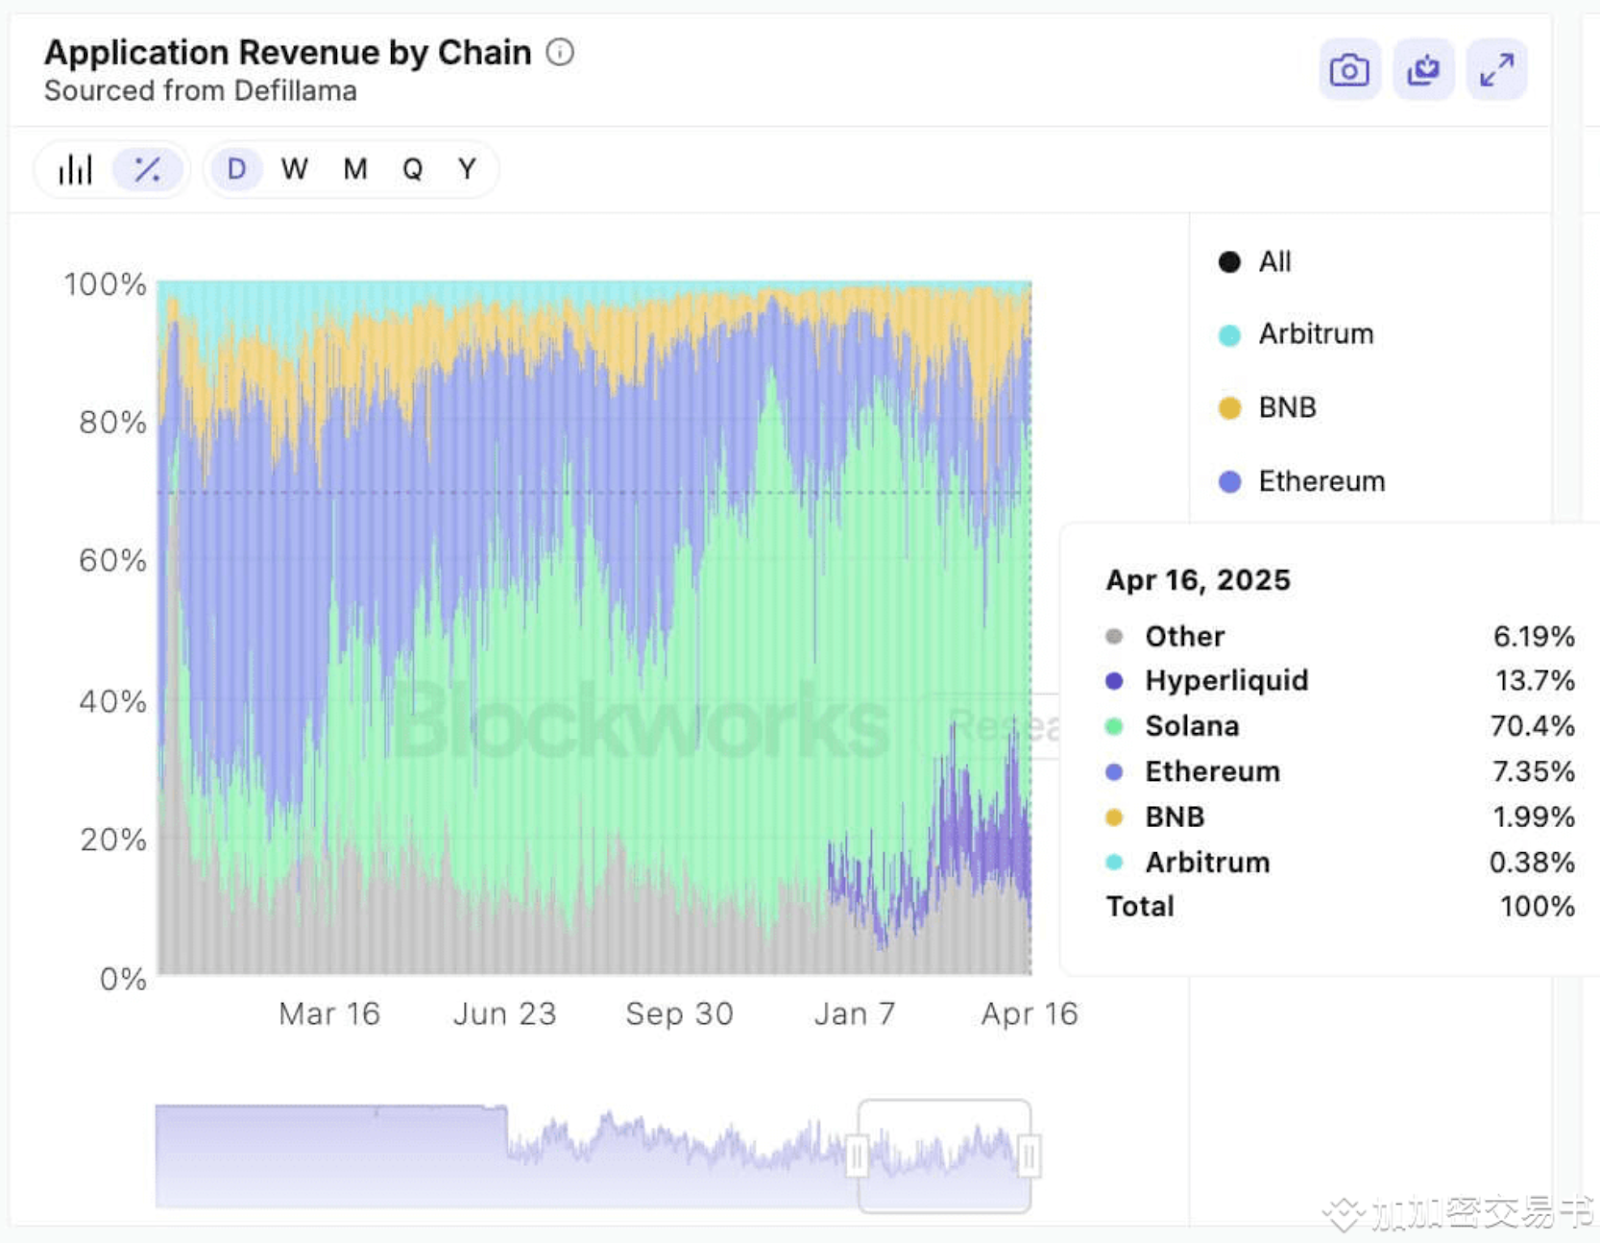Click the selected range window in navigator
The image size is (1600, 1243).
coord(944,1156)
